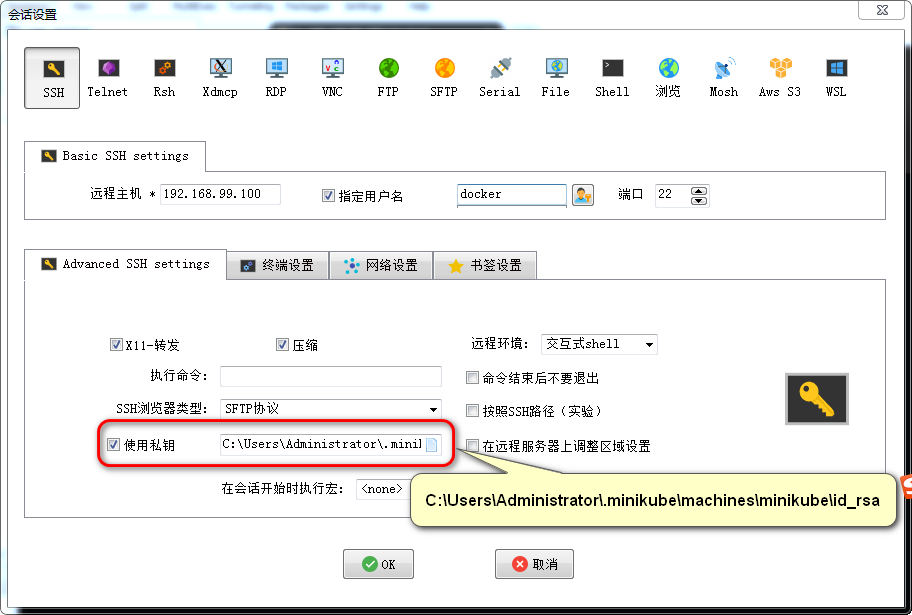
Task: Click the OK button
Action: pos(378,563)
